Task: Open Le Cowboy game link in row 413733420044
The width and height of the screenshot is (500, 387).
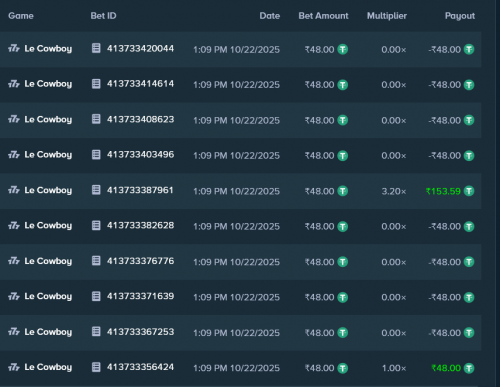Action: (x=48, y=49)
